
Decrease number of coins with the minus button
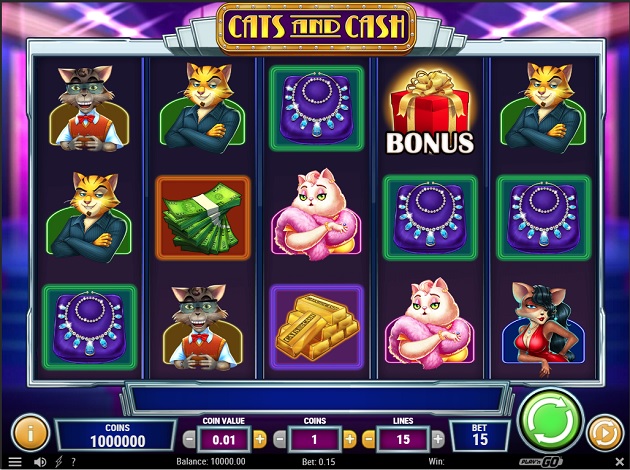click(280, 439)
